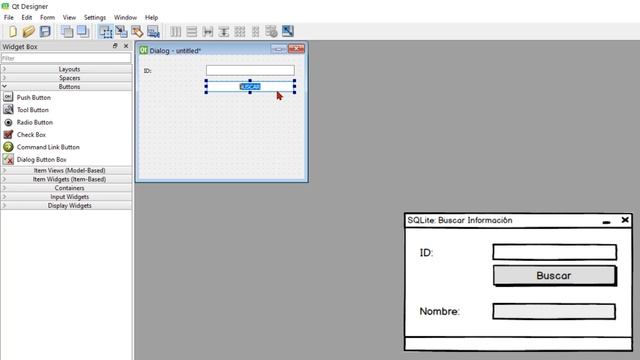Screen dimensions: 640x360
Task: Click the Dialog - untitled title bar
Action: click(204, 50)
